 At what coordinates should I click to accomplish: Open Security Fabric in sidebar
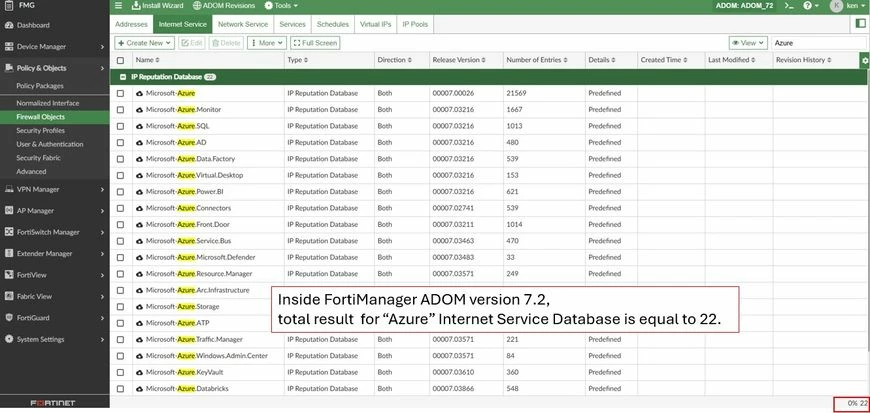(x=38, y=158)
